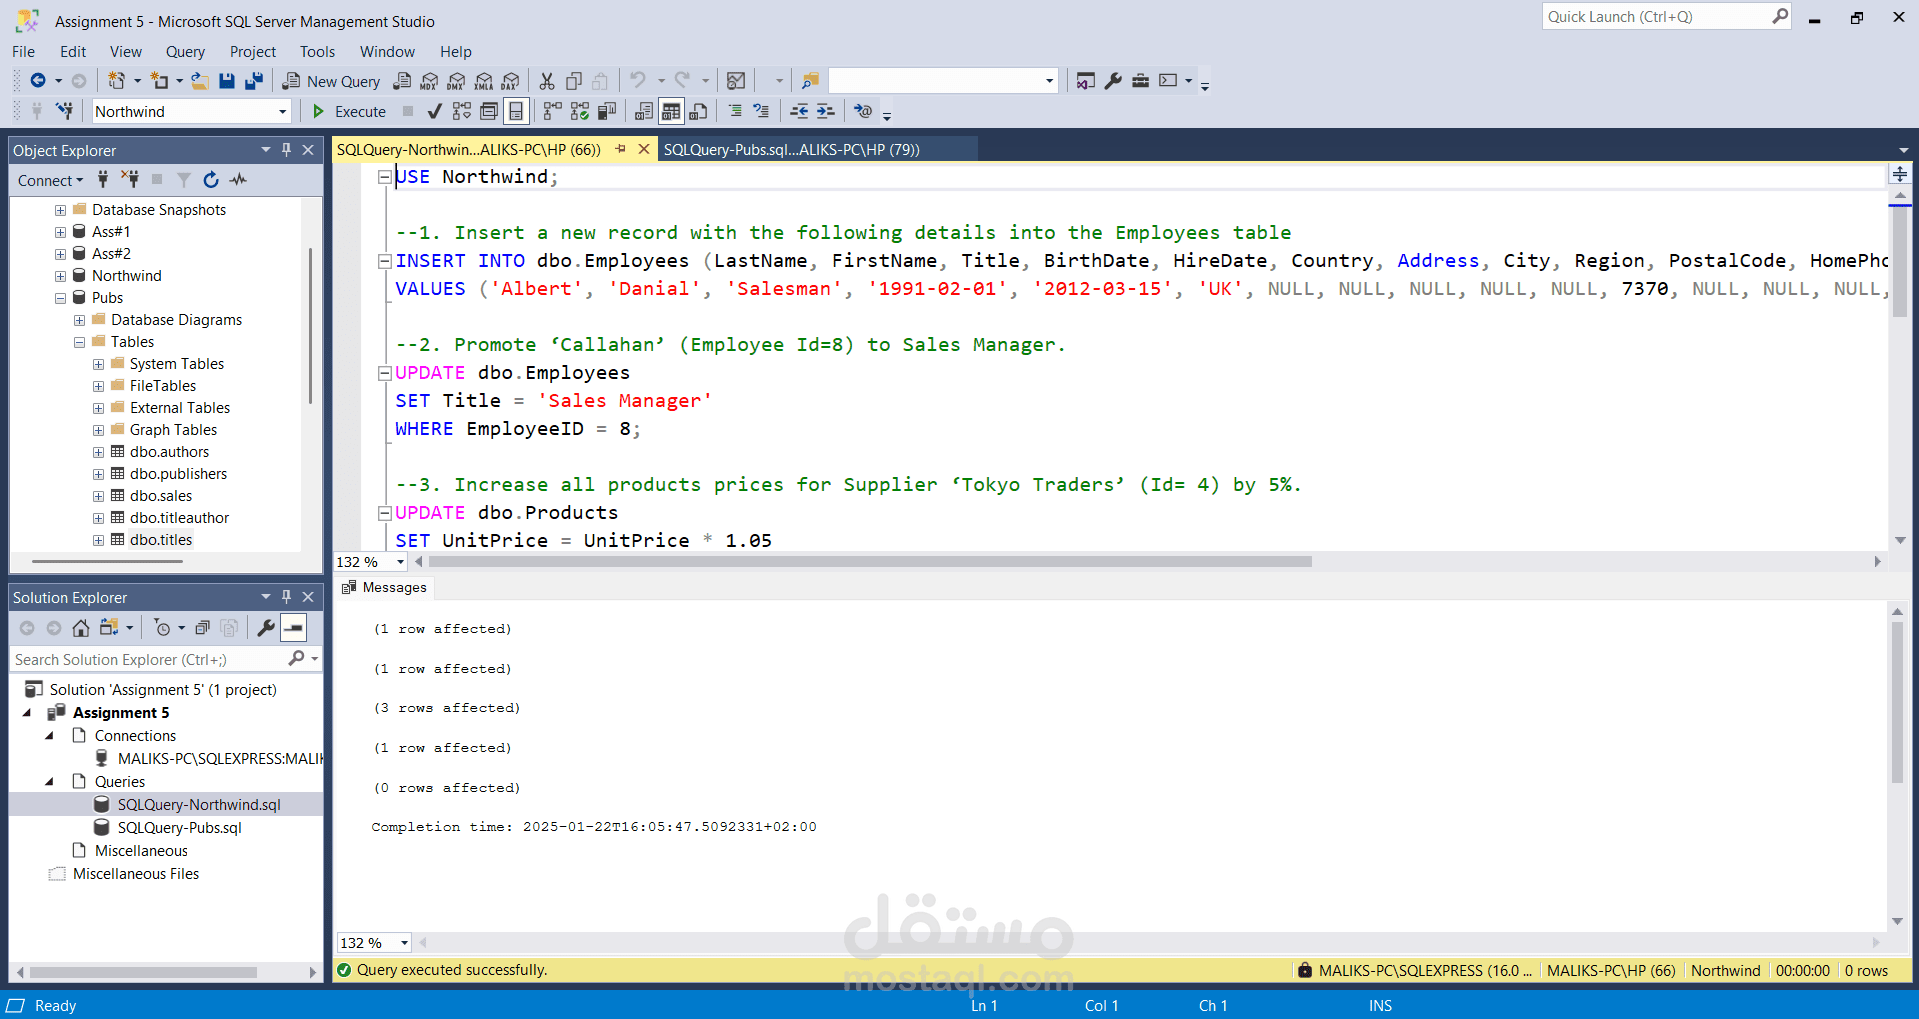Click Display Estimated Execution Plan icon
Image resolution: width=1919 pixels, height=1019 pixels.
[x=461, y=111]
